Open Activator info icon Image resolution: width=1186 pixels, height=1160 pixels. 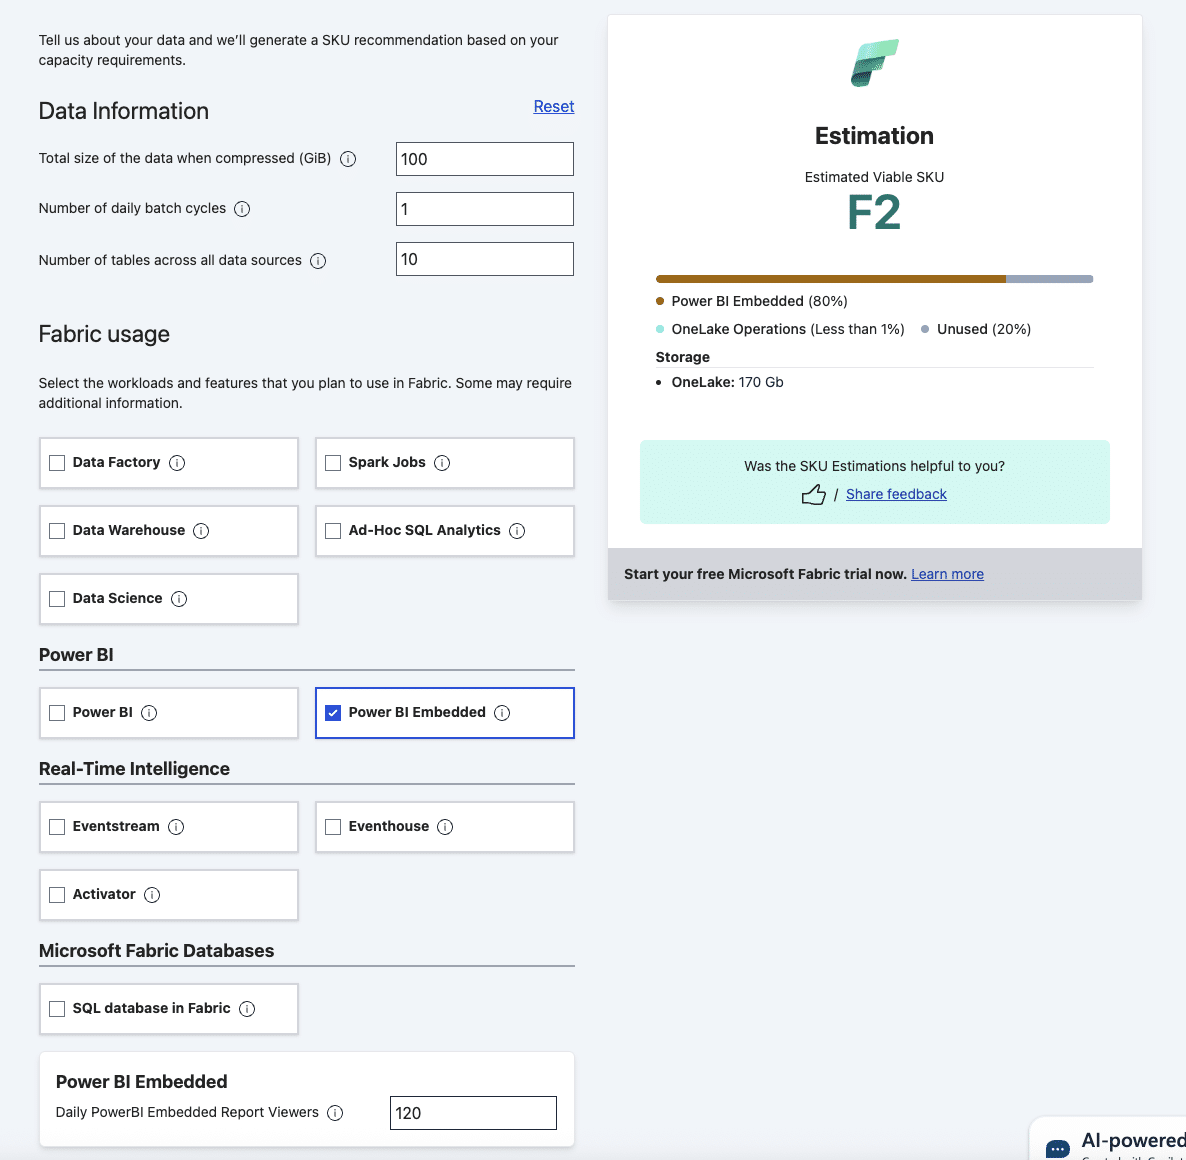pyautogui.click(x=152, y=895)
